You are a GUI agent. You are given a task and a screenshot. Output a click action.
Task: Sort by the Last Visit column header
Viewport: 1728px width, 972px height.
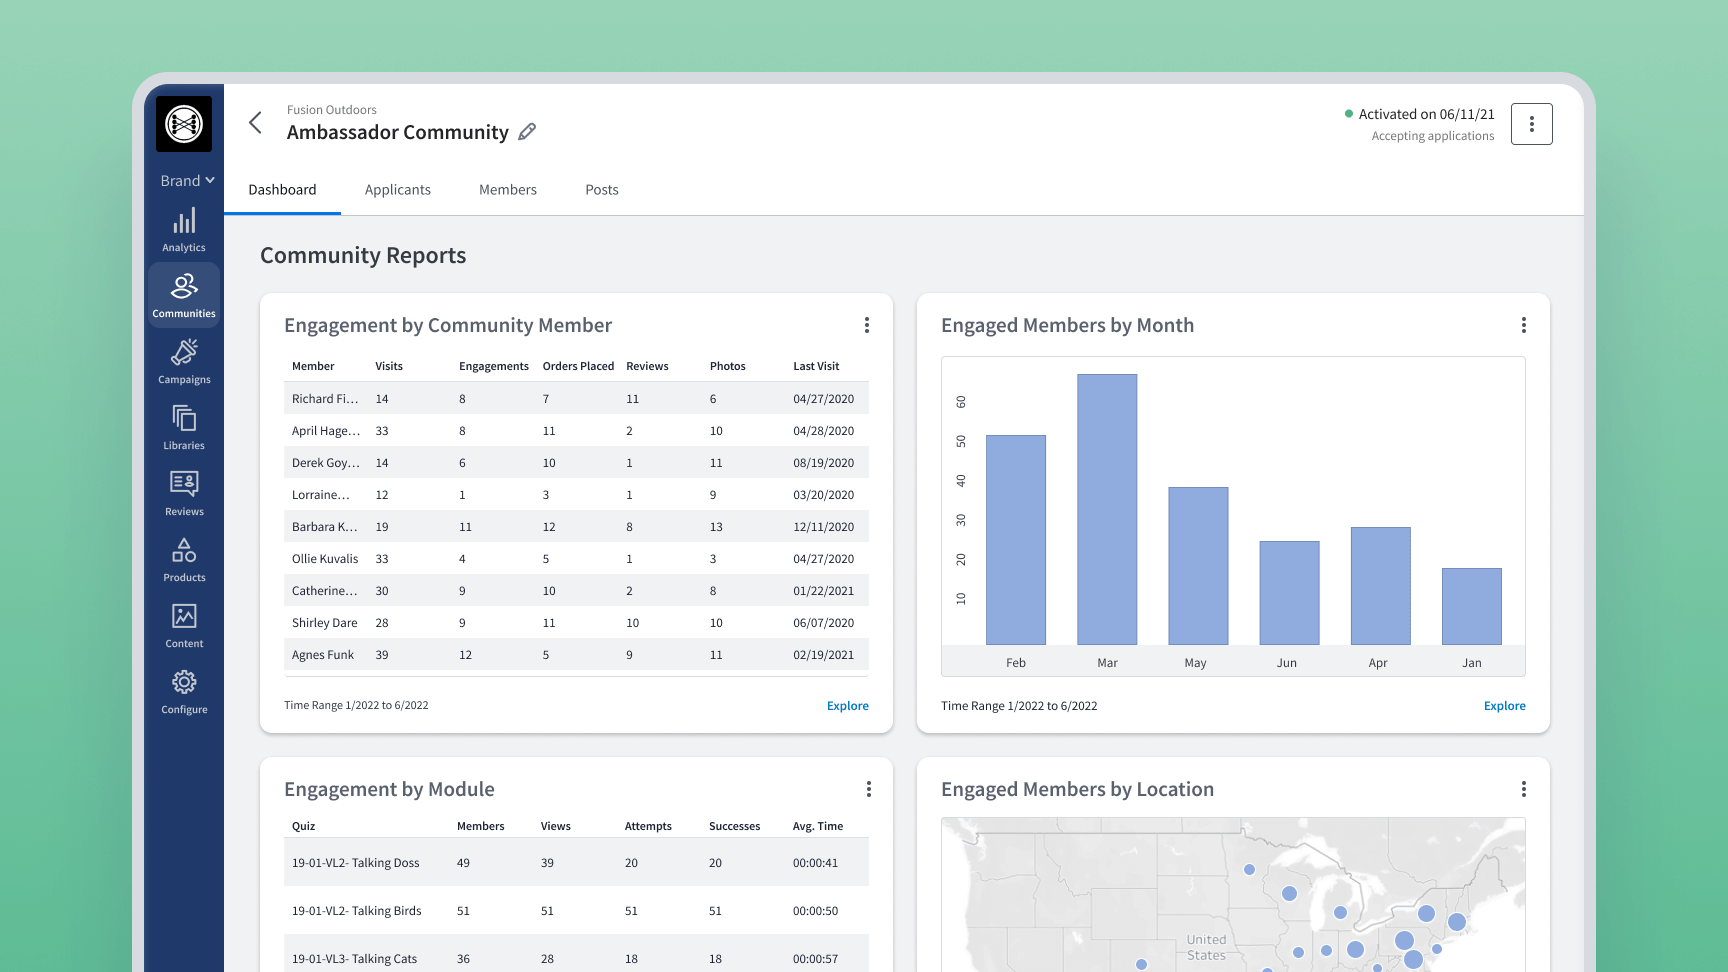pyautogui.click(x=816, y=366)
